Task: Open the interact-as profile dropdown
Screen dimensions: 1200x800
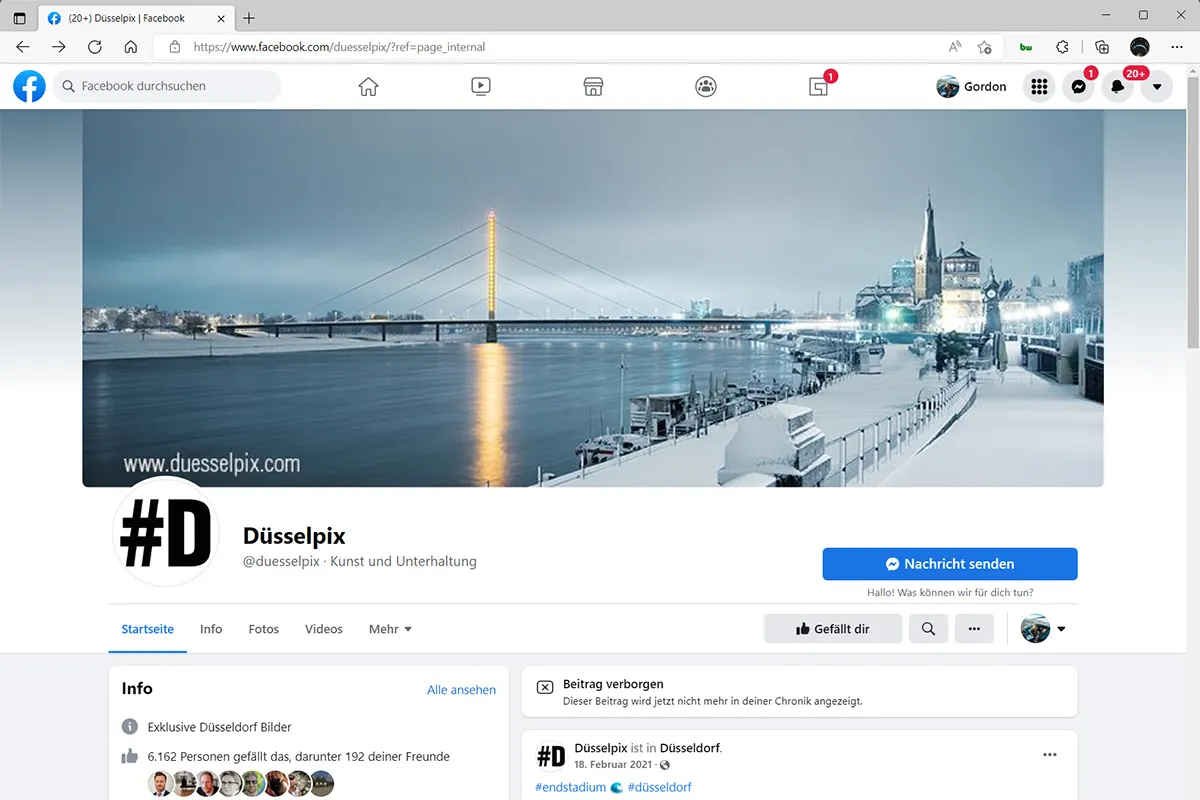Action: click(x=1043, y=629)
